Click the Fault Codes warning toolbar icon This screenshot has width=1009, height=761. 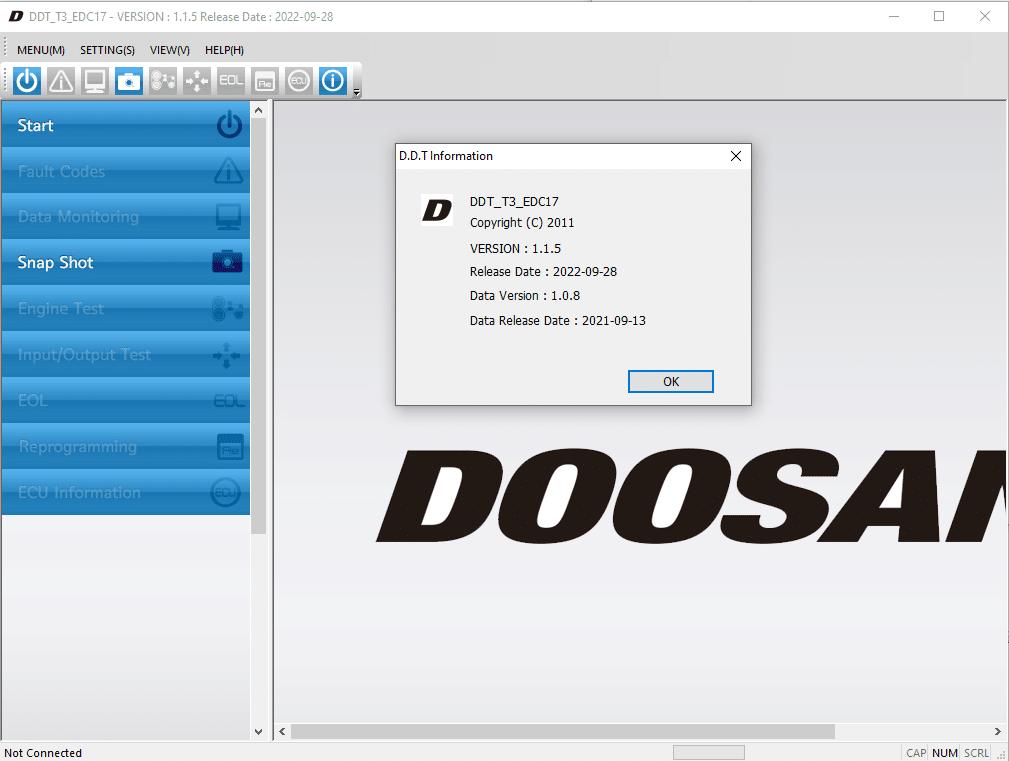click(x=62, y=81)
